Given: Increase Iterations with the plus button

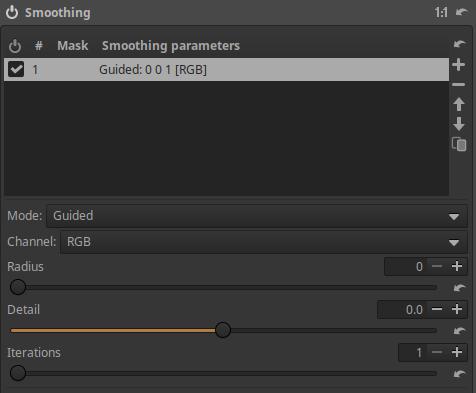Looking at the screenshot, I should pyautogui.click(x=457, y=352).
